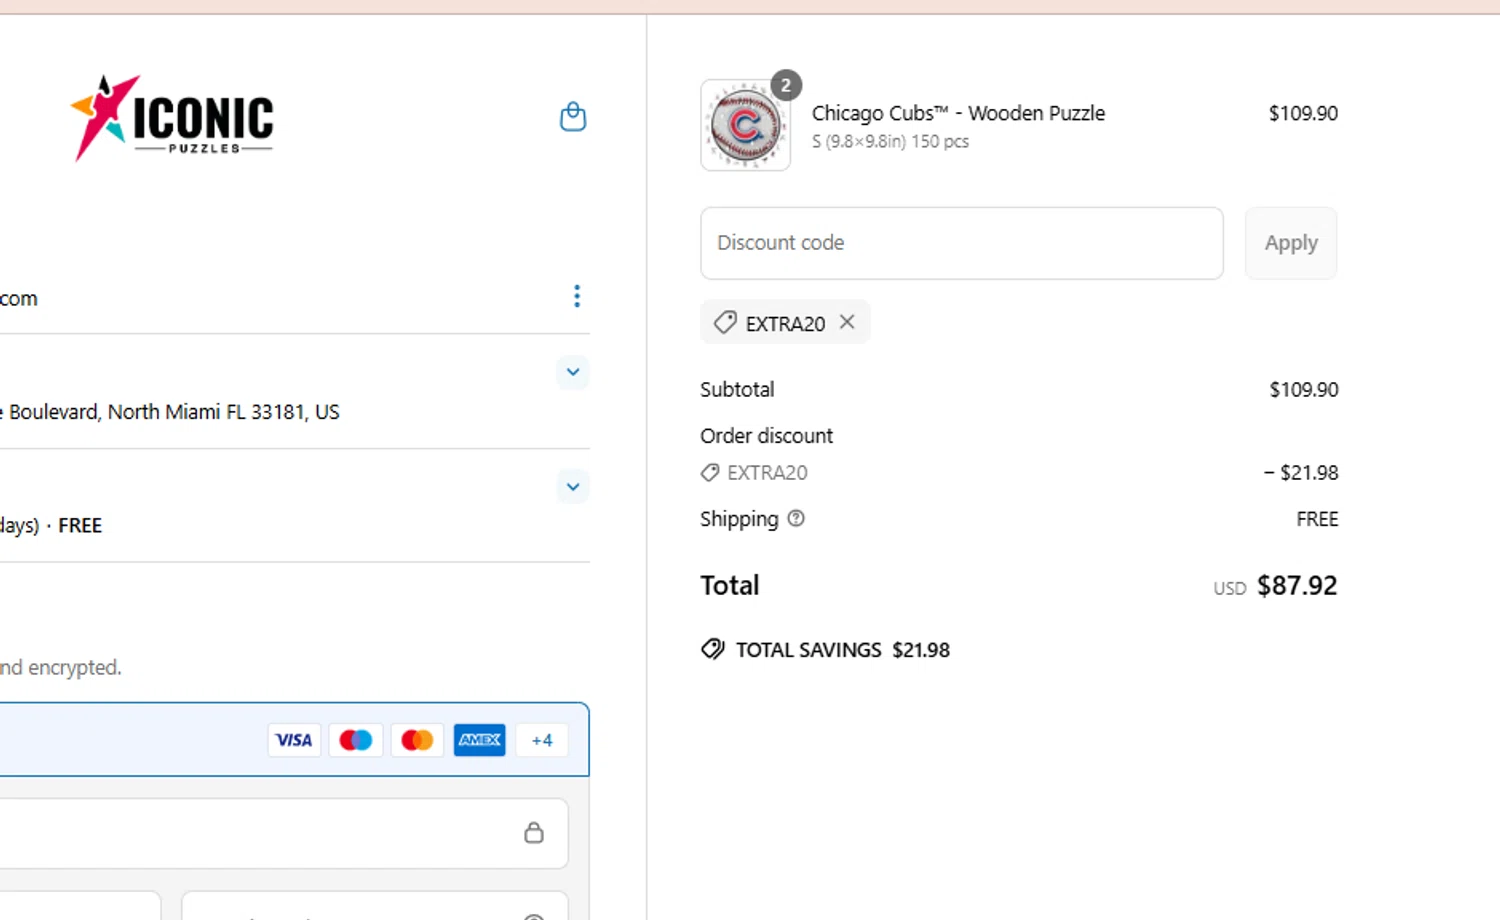
Task: Click the − $21.98 discount amount
Action: point(1301,472)
